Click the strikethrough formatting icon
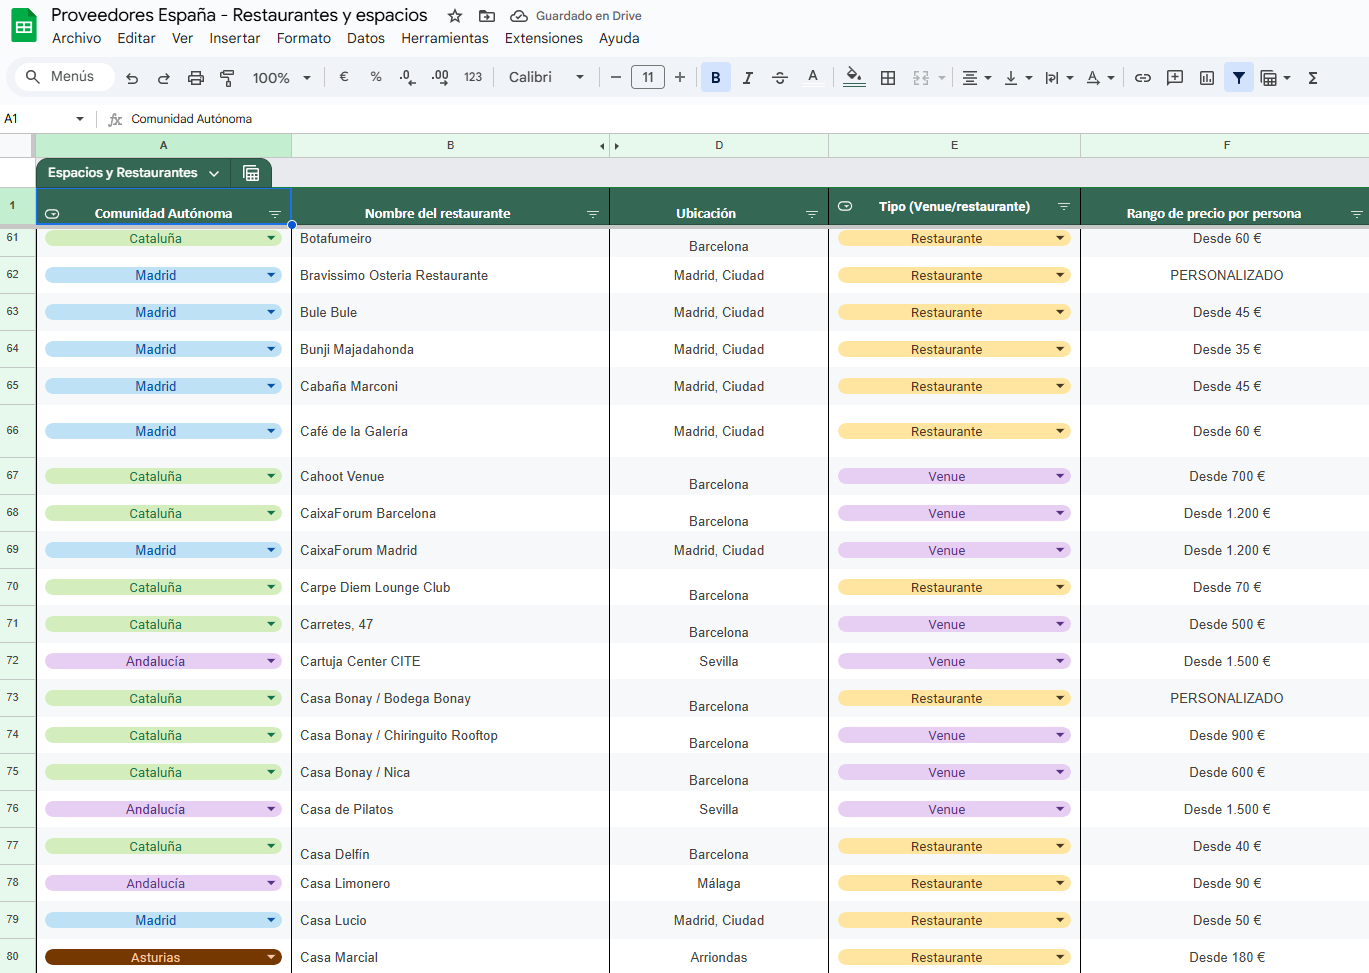Viewport: 1369px width, 973px height. click(780, 78)
